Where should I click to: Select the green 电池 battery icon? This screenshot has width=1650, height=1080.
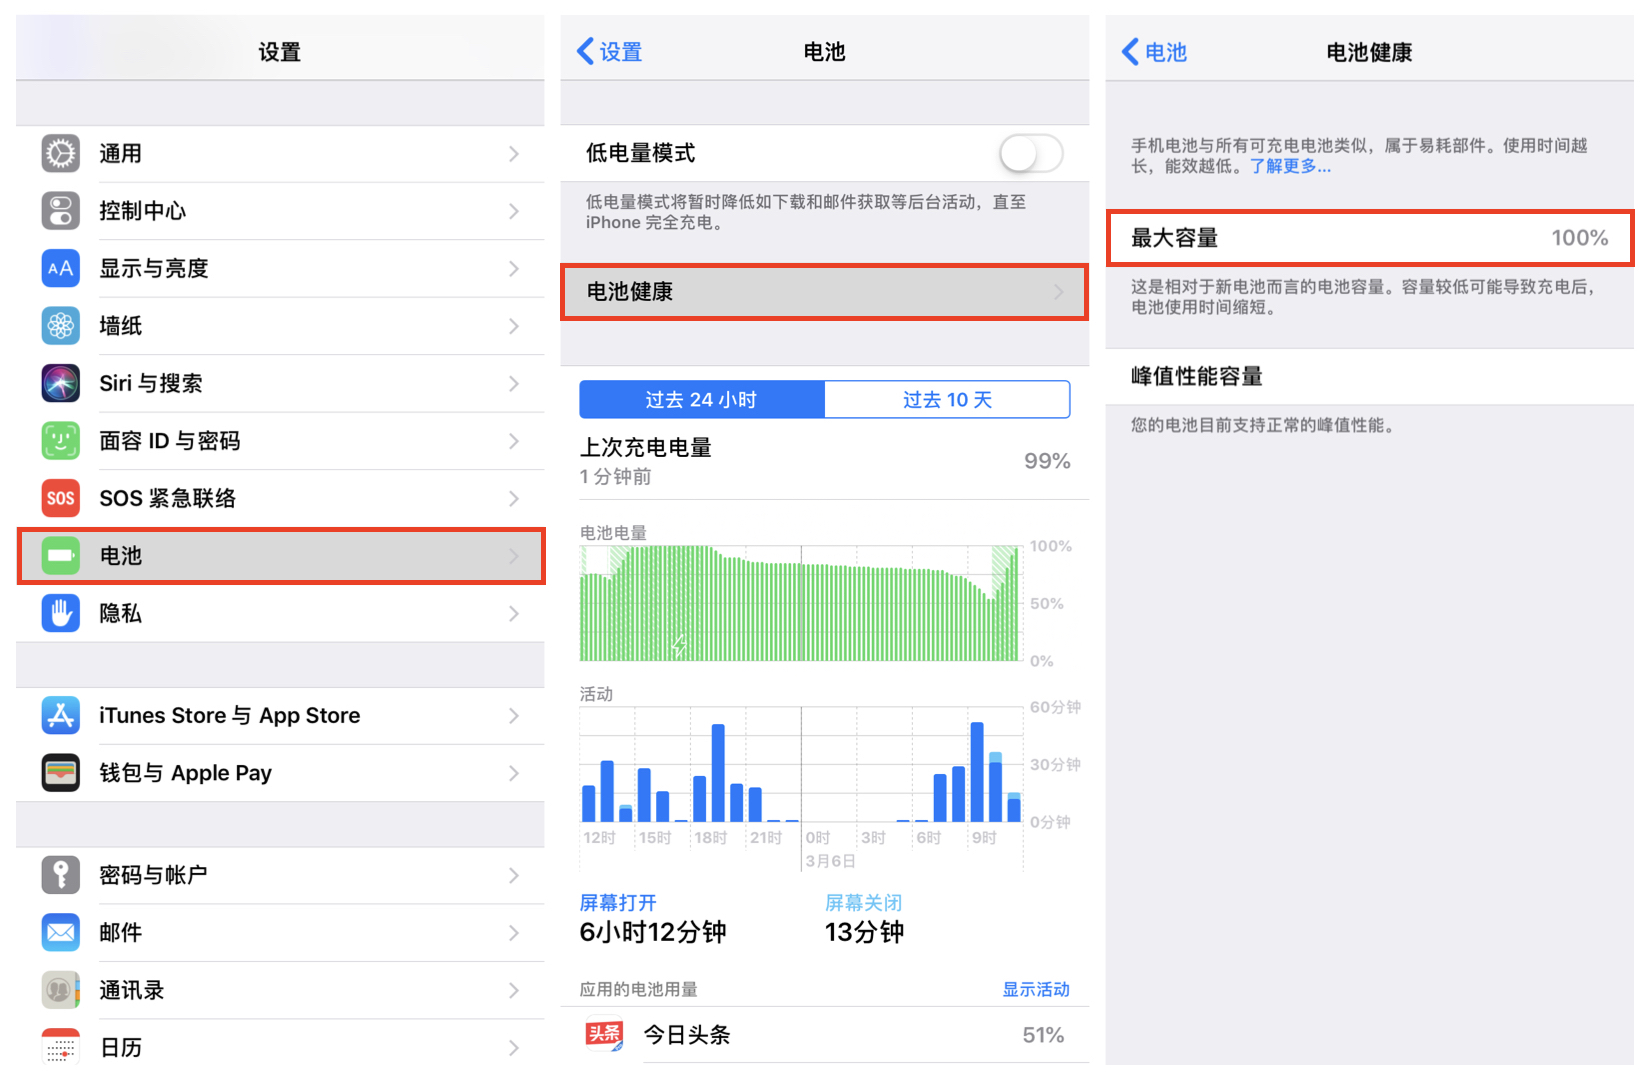(x=60, y=555)
